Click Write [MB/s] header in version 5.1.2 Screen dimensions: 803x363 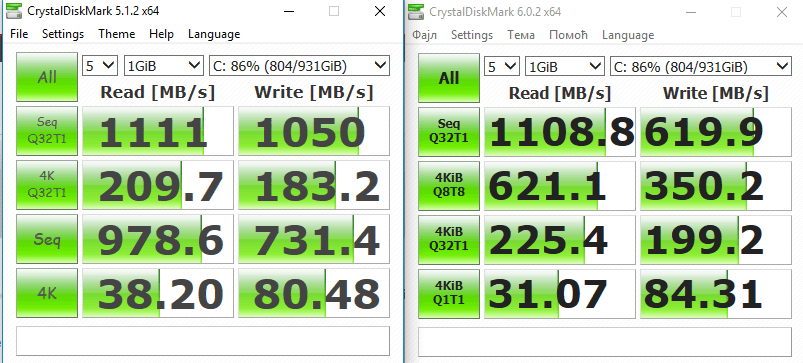pyautogui.click(x=314, y=92)
